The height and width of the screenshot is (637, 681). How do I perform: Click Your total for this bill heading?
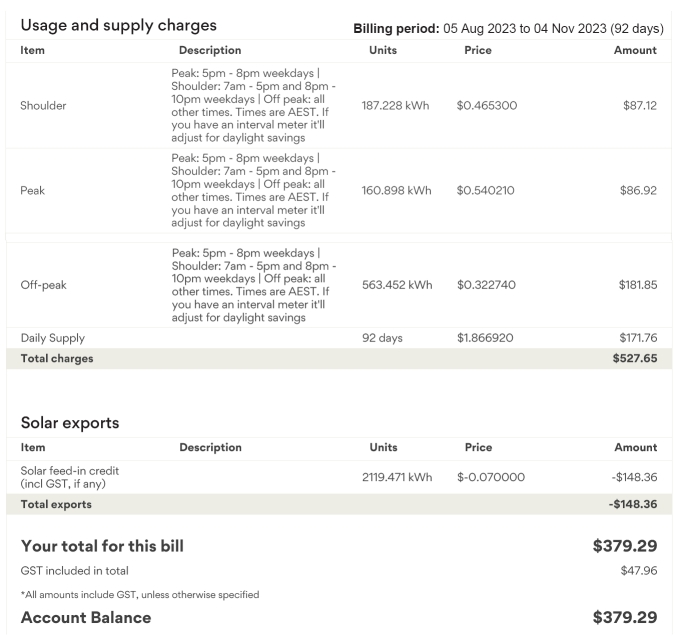[x=103, y=546]
